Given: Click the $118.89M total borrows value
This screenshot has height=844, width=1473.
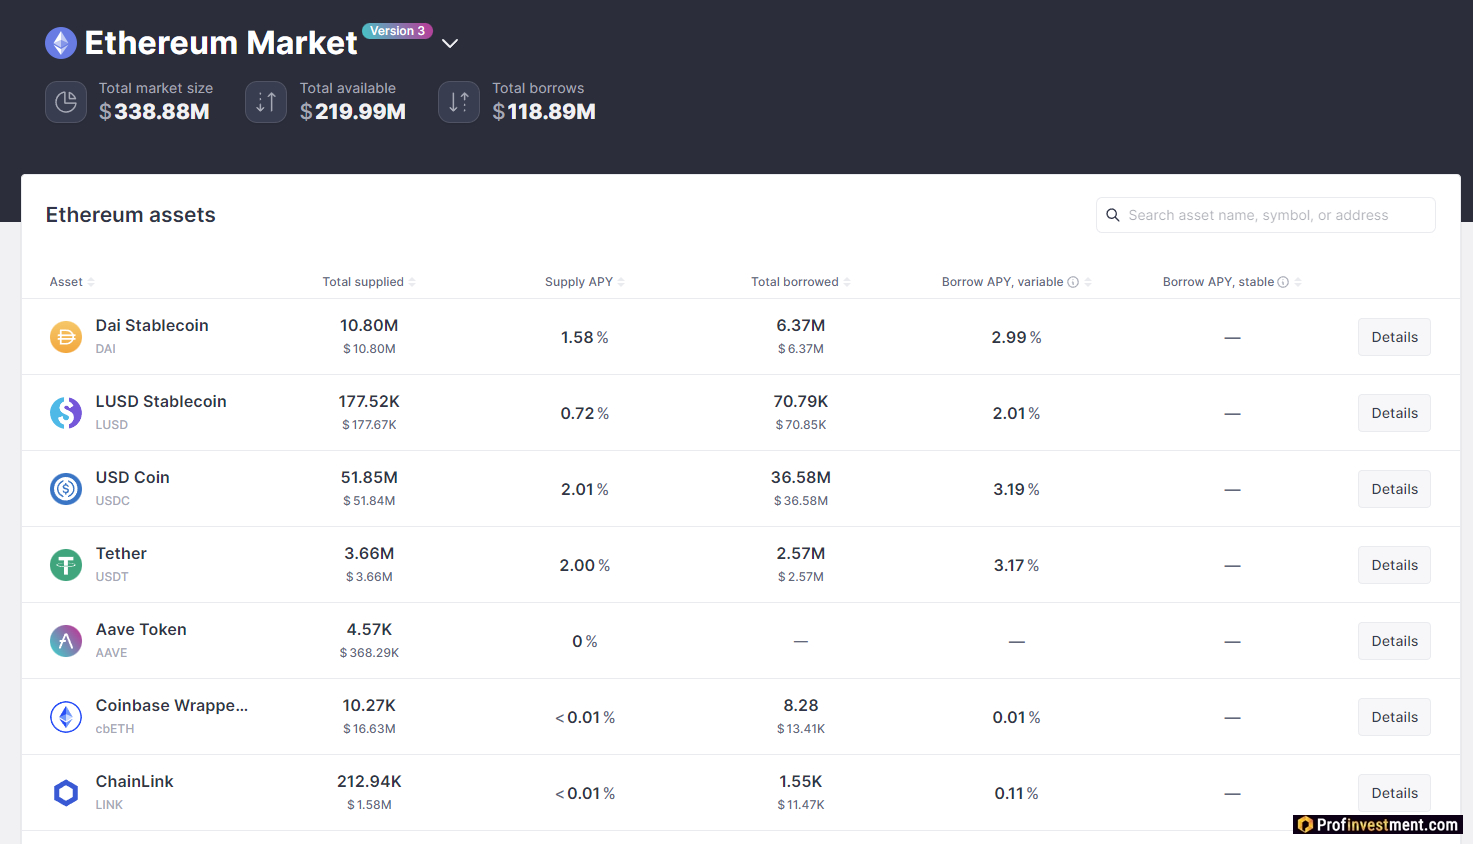Looking at the screenshot, I should tap(544, 112).
